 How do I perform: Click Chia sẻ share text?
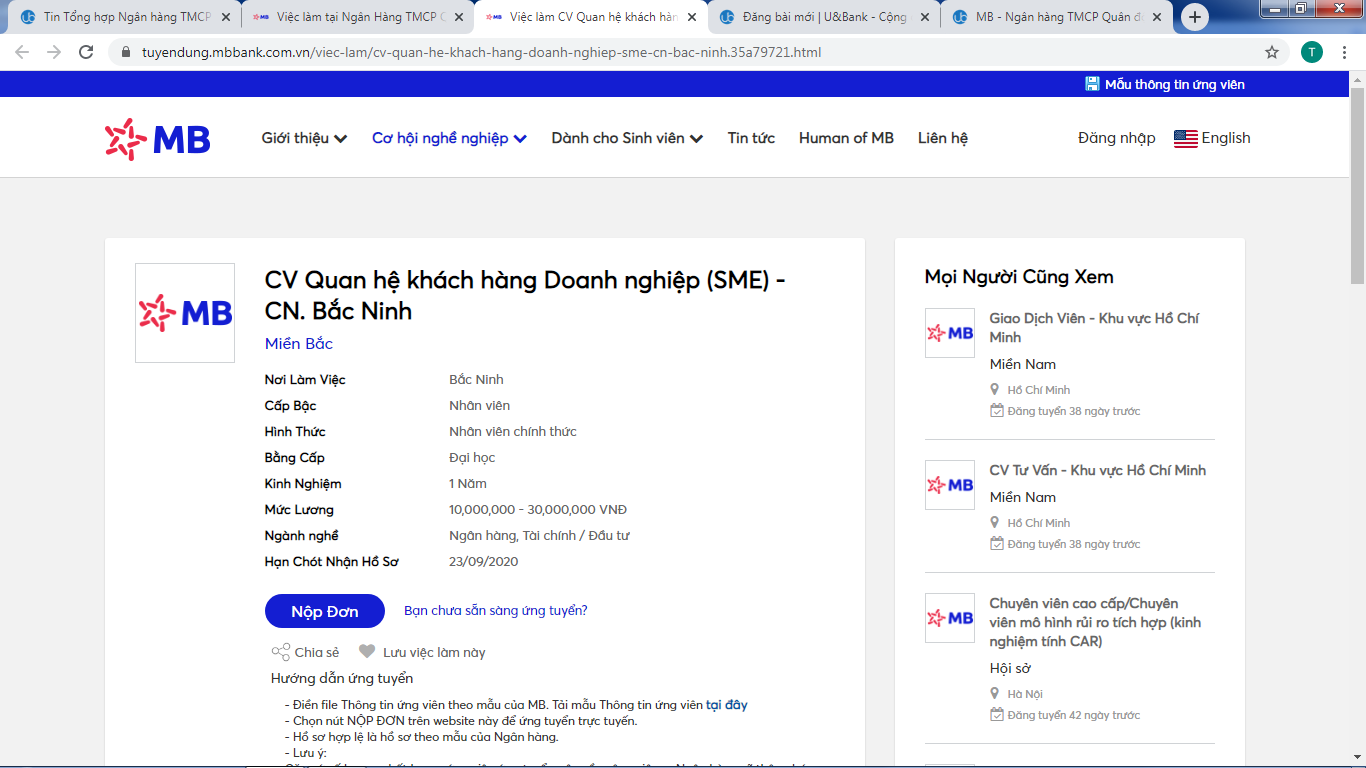[x=317, y=652]
